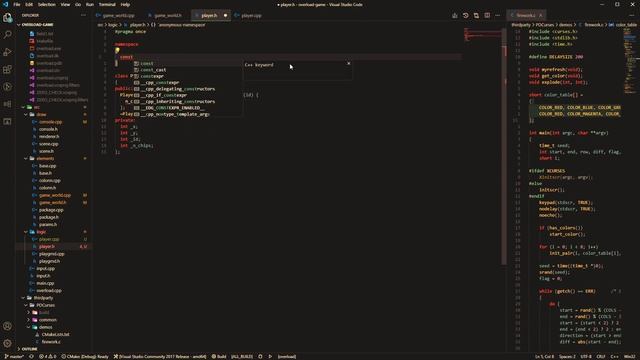The height and width of the screenshot is (360, 640).
Task: Click the ALL_BUILD target in status bar
Action: [x=242, y=357]
